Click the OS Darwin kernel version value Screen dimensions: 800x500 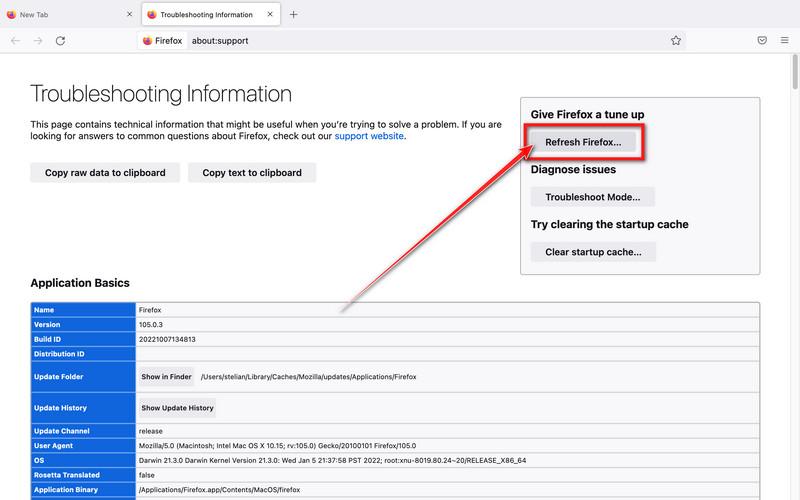pyautogui.click(x=332, y=460)
